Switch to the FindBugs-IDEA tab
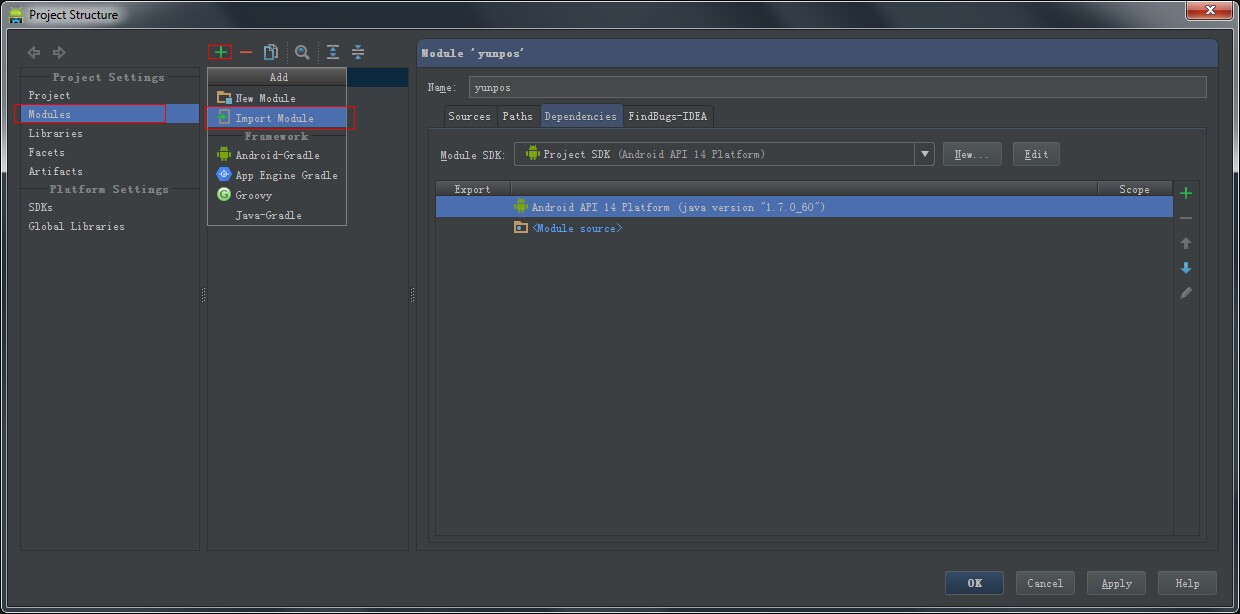1240x614 pixels. (x=667, y=116)
